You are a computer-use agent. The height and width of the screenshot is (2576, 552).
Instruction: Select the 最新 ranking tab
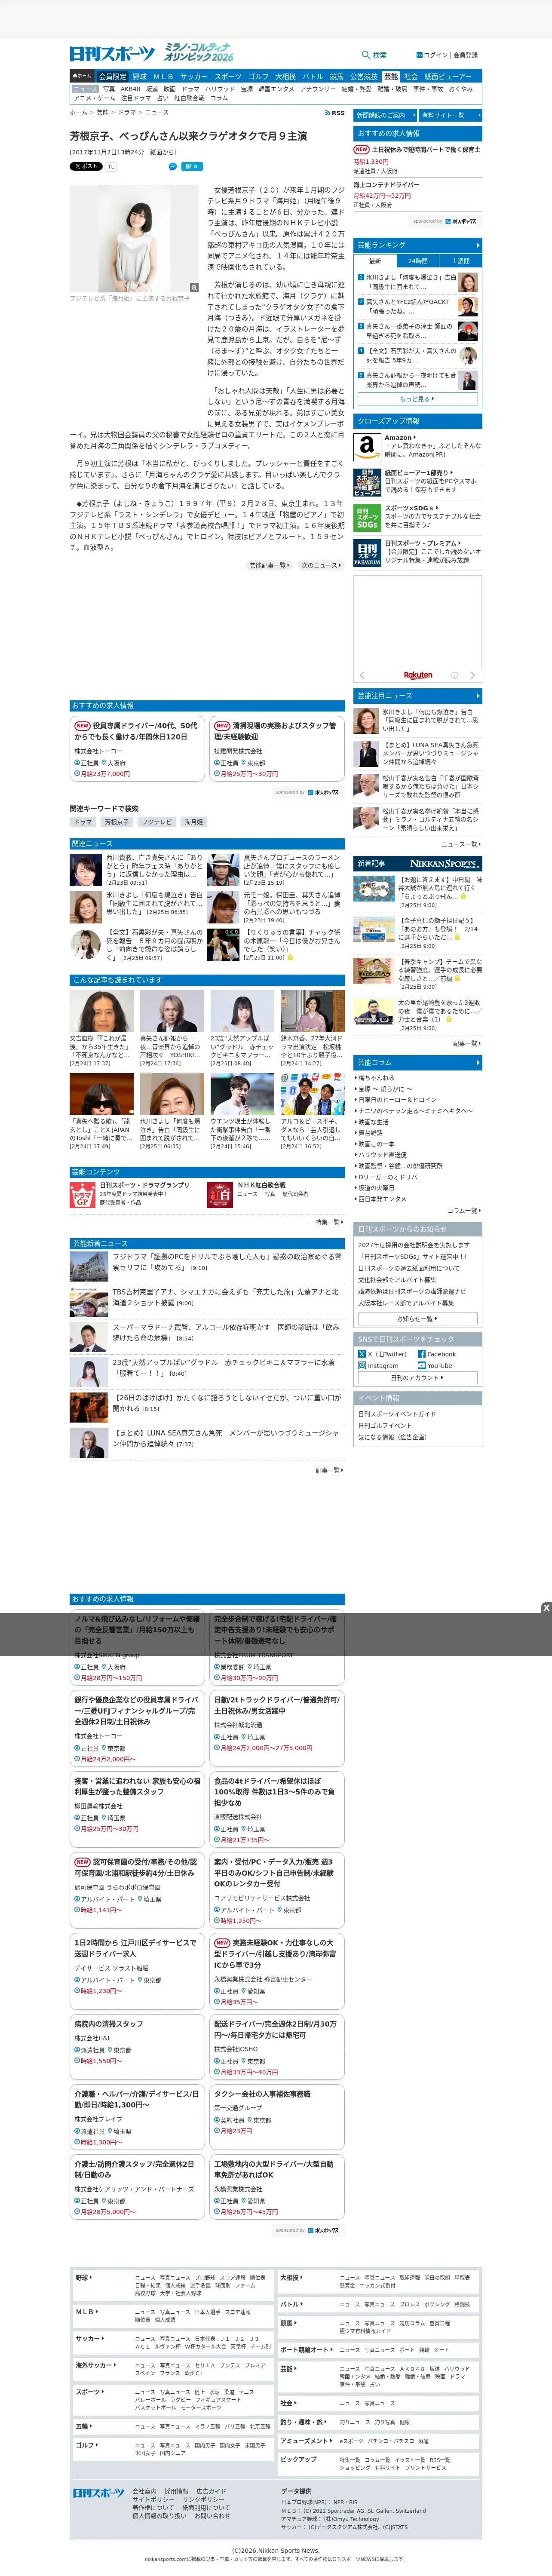(375, 261)
